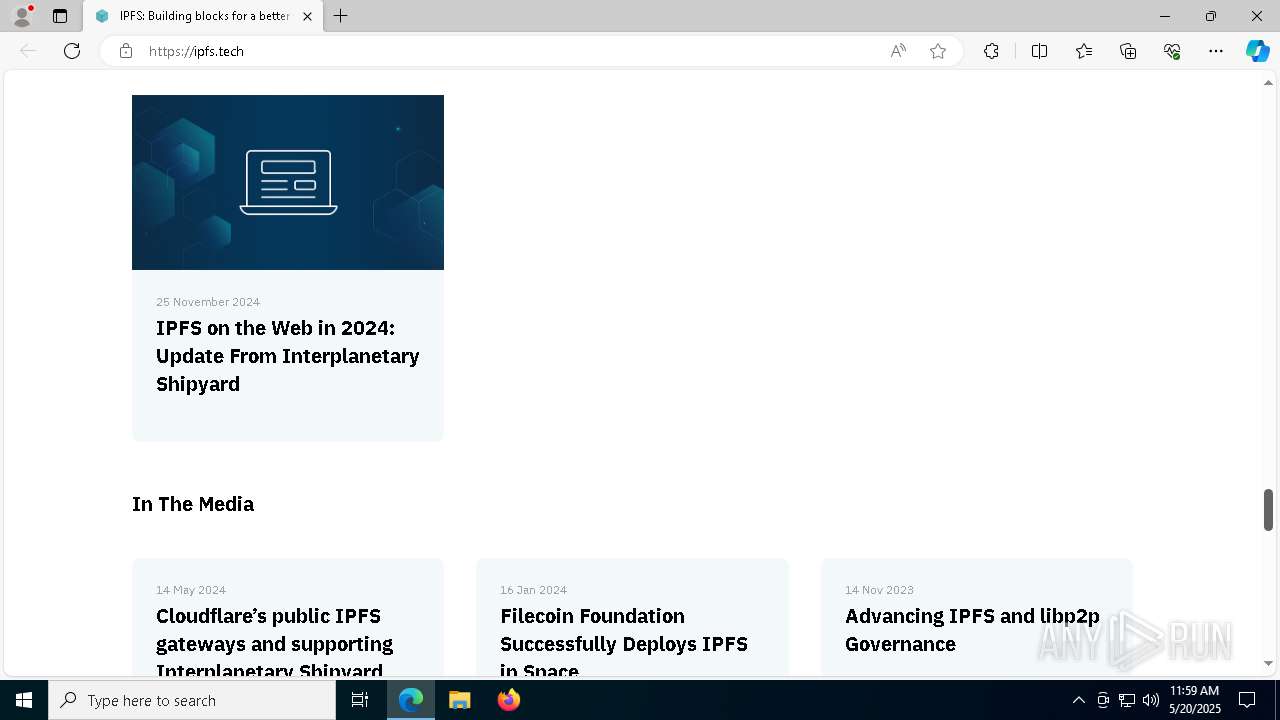Viewport: 1280px width, 720px height.
Task: Add this page to favorites star
Action: (x=938, y=51)
